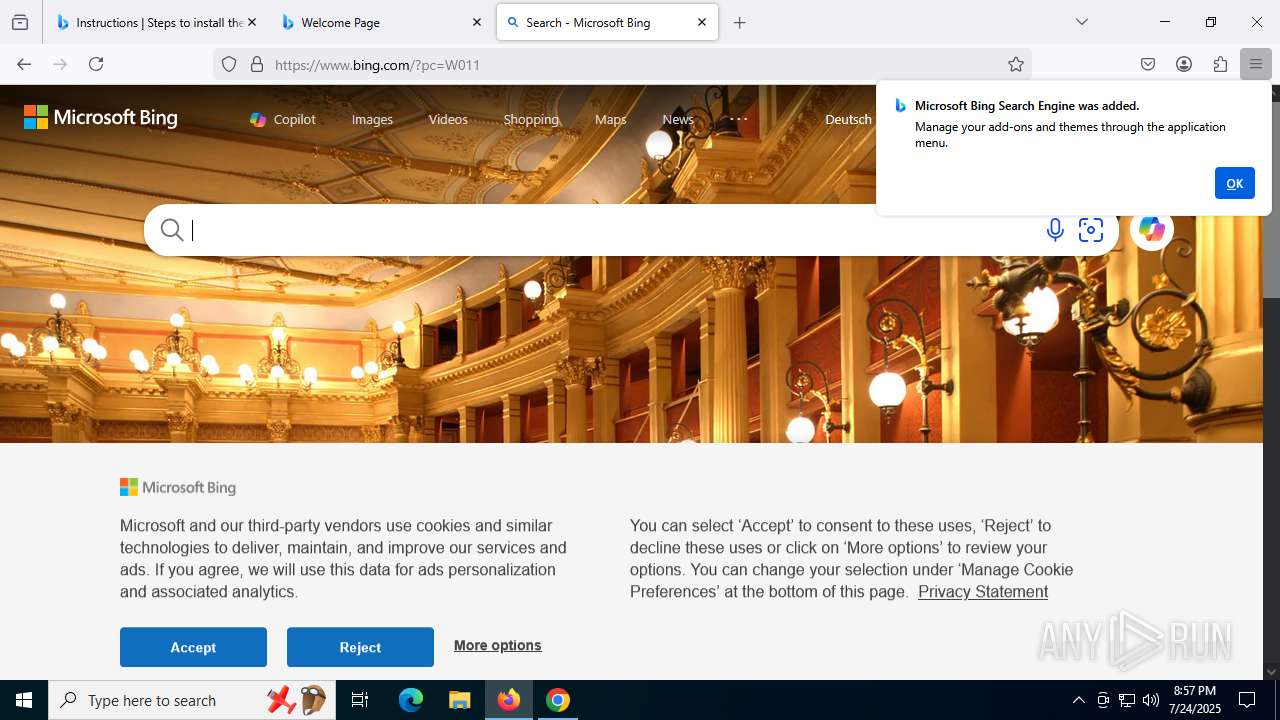This screenshot has height=720, width=1280.
Task: Open the Privacy Statement link
Action: pyautogui.click(x=983, y=591)
